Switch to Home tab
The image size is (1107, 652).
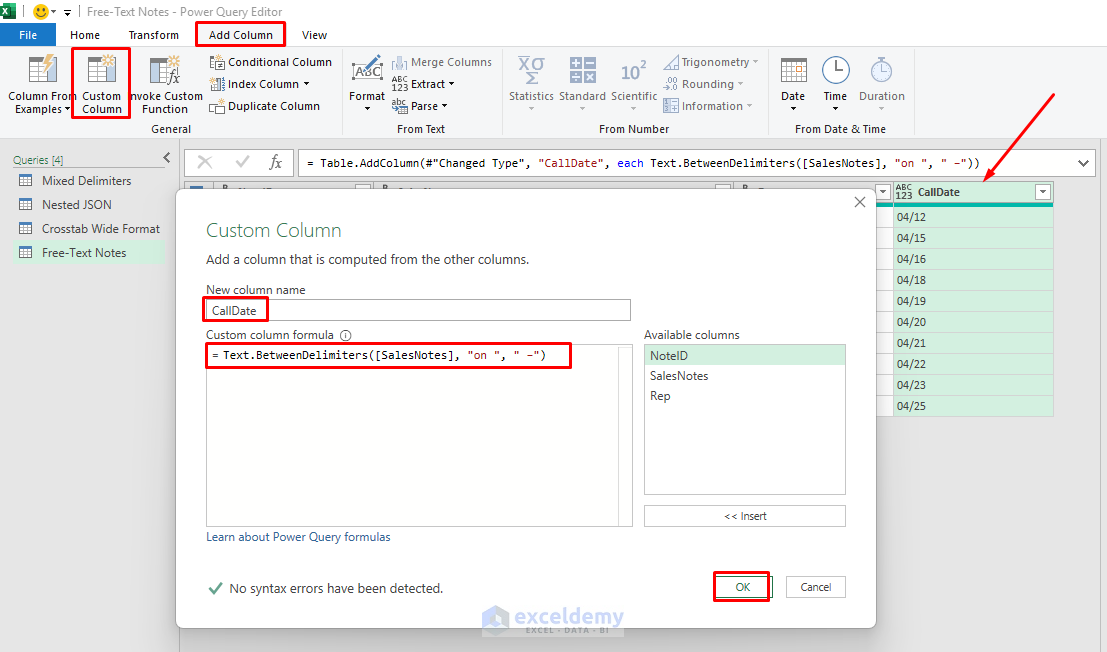85,35
